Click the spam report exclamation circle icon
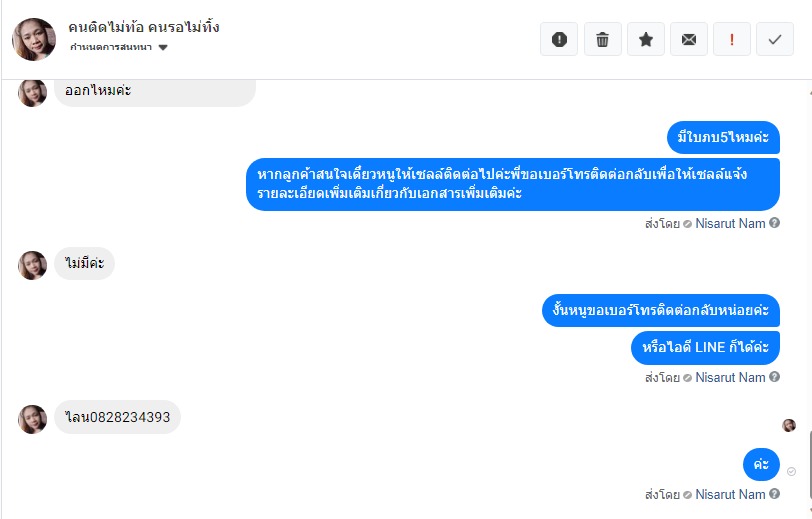 pyautogui.click(x=559, y=39)
